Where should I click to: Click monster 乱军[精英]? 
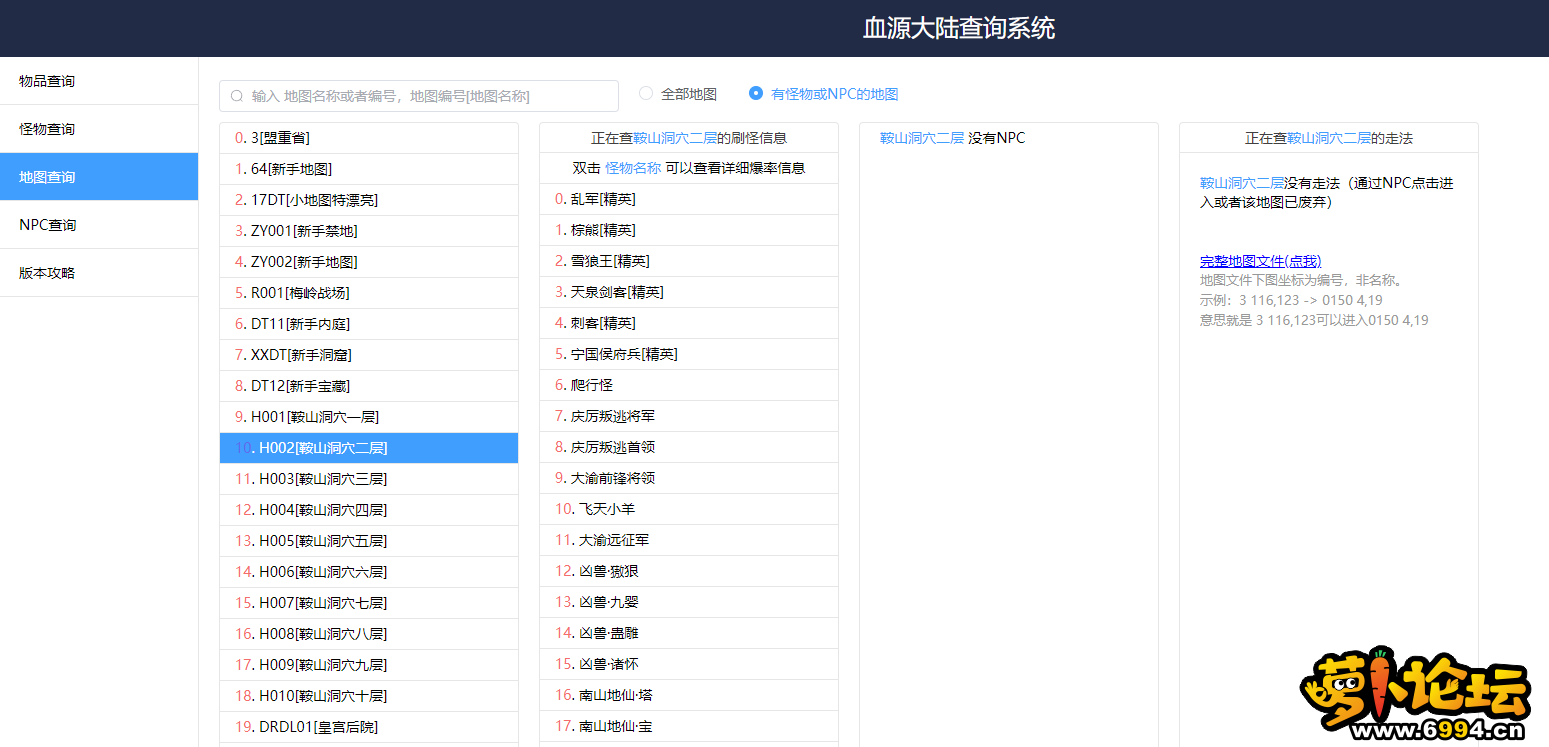pos(689,199)
